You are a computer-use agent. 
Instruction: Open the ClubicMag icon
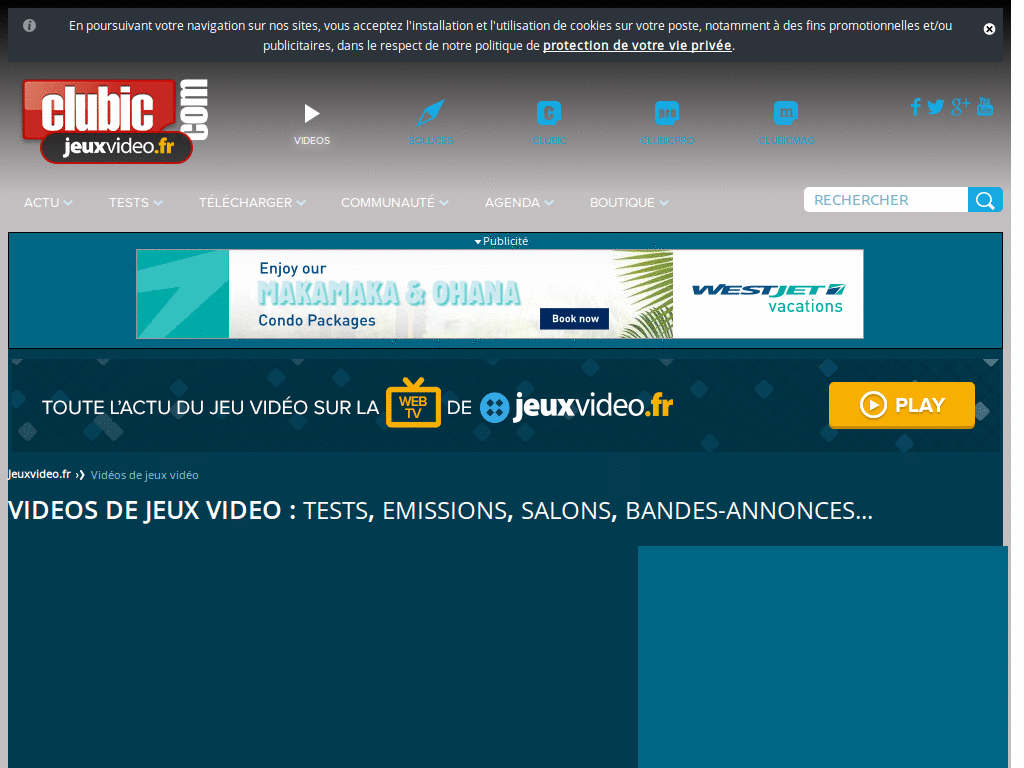click(x=786, y=123)
